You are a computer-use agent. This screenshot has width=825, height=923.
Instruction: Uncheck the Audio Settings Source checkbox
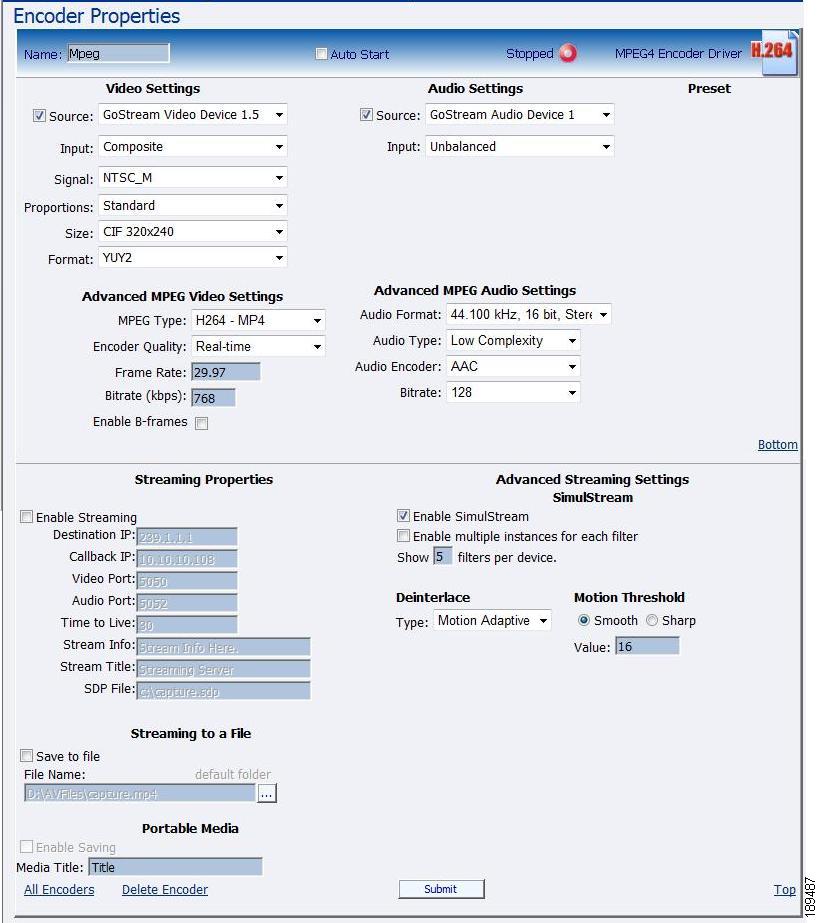click(x=366, y=115)
